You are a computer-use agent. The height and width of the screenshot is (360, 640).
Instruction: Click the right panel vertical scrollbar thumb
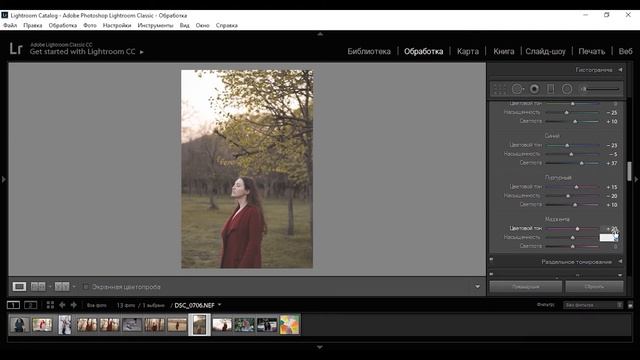click(x=629, y=171)
